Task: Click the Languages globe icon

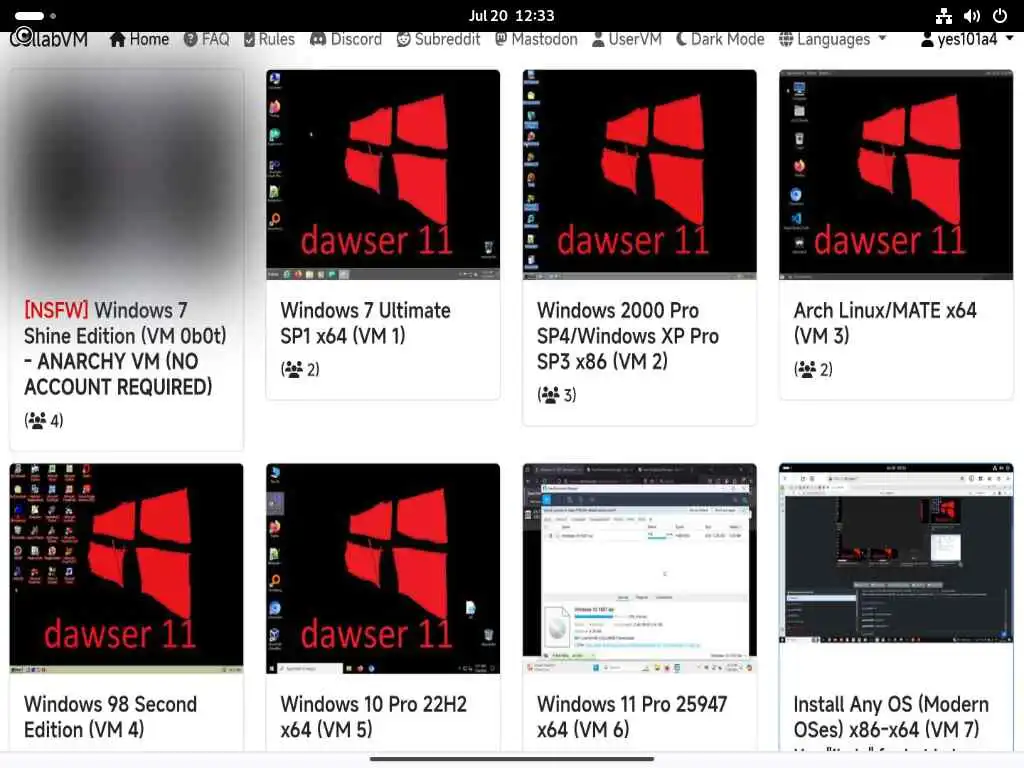Action: (786, 39)
